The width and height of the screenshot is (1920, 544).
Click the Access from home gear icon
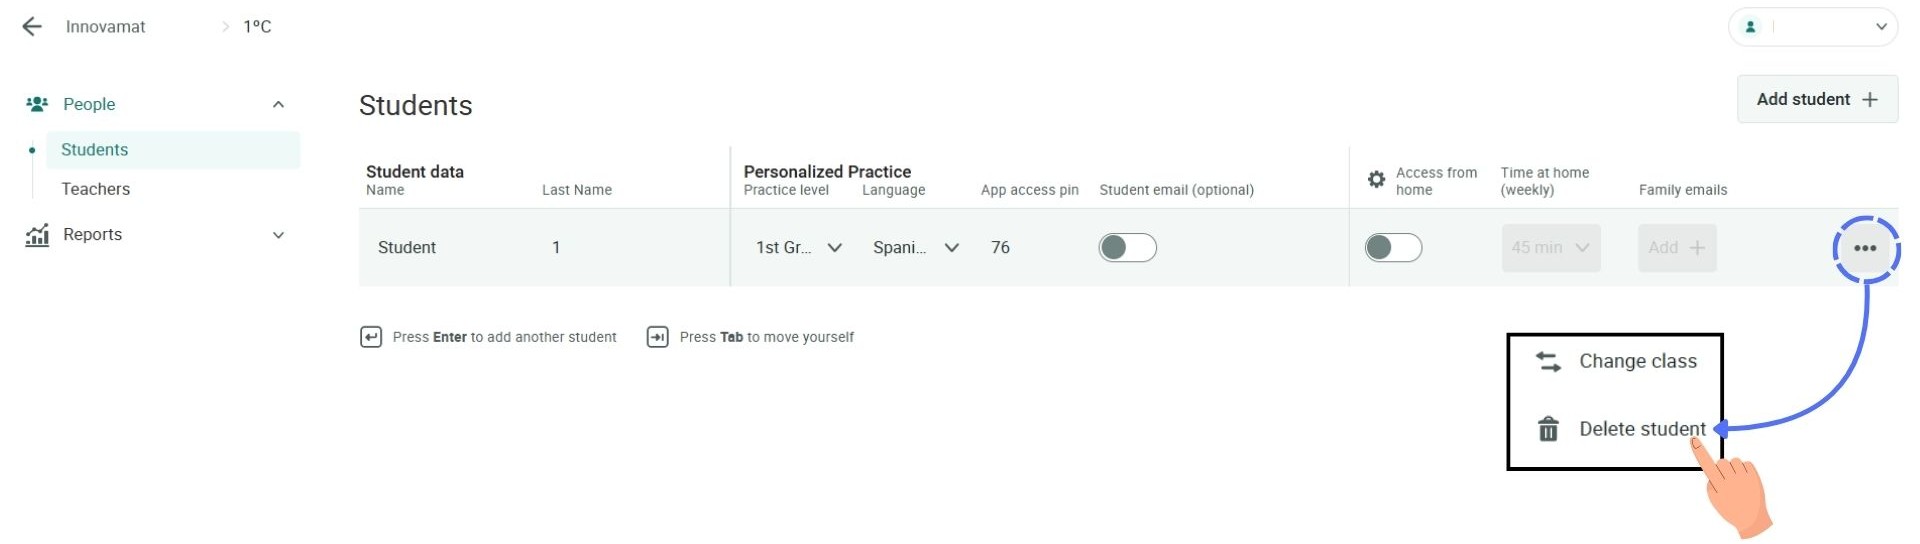tap(1376, 180)
